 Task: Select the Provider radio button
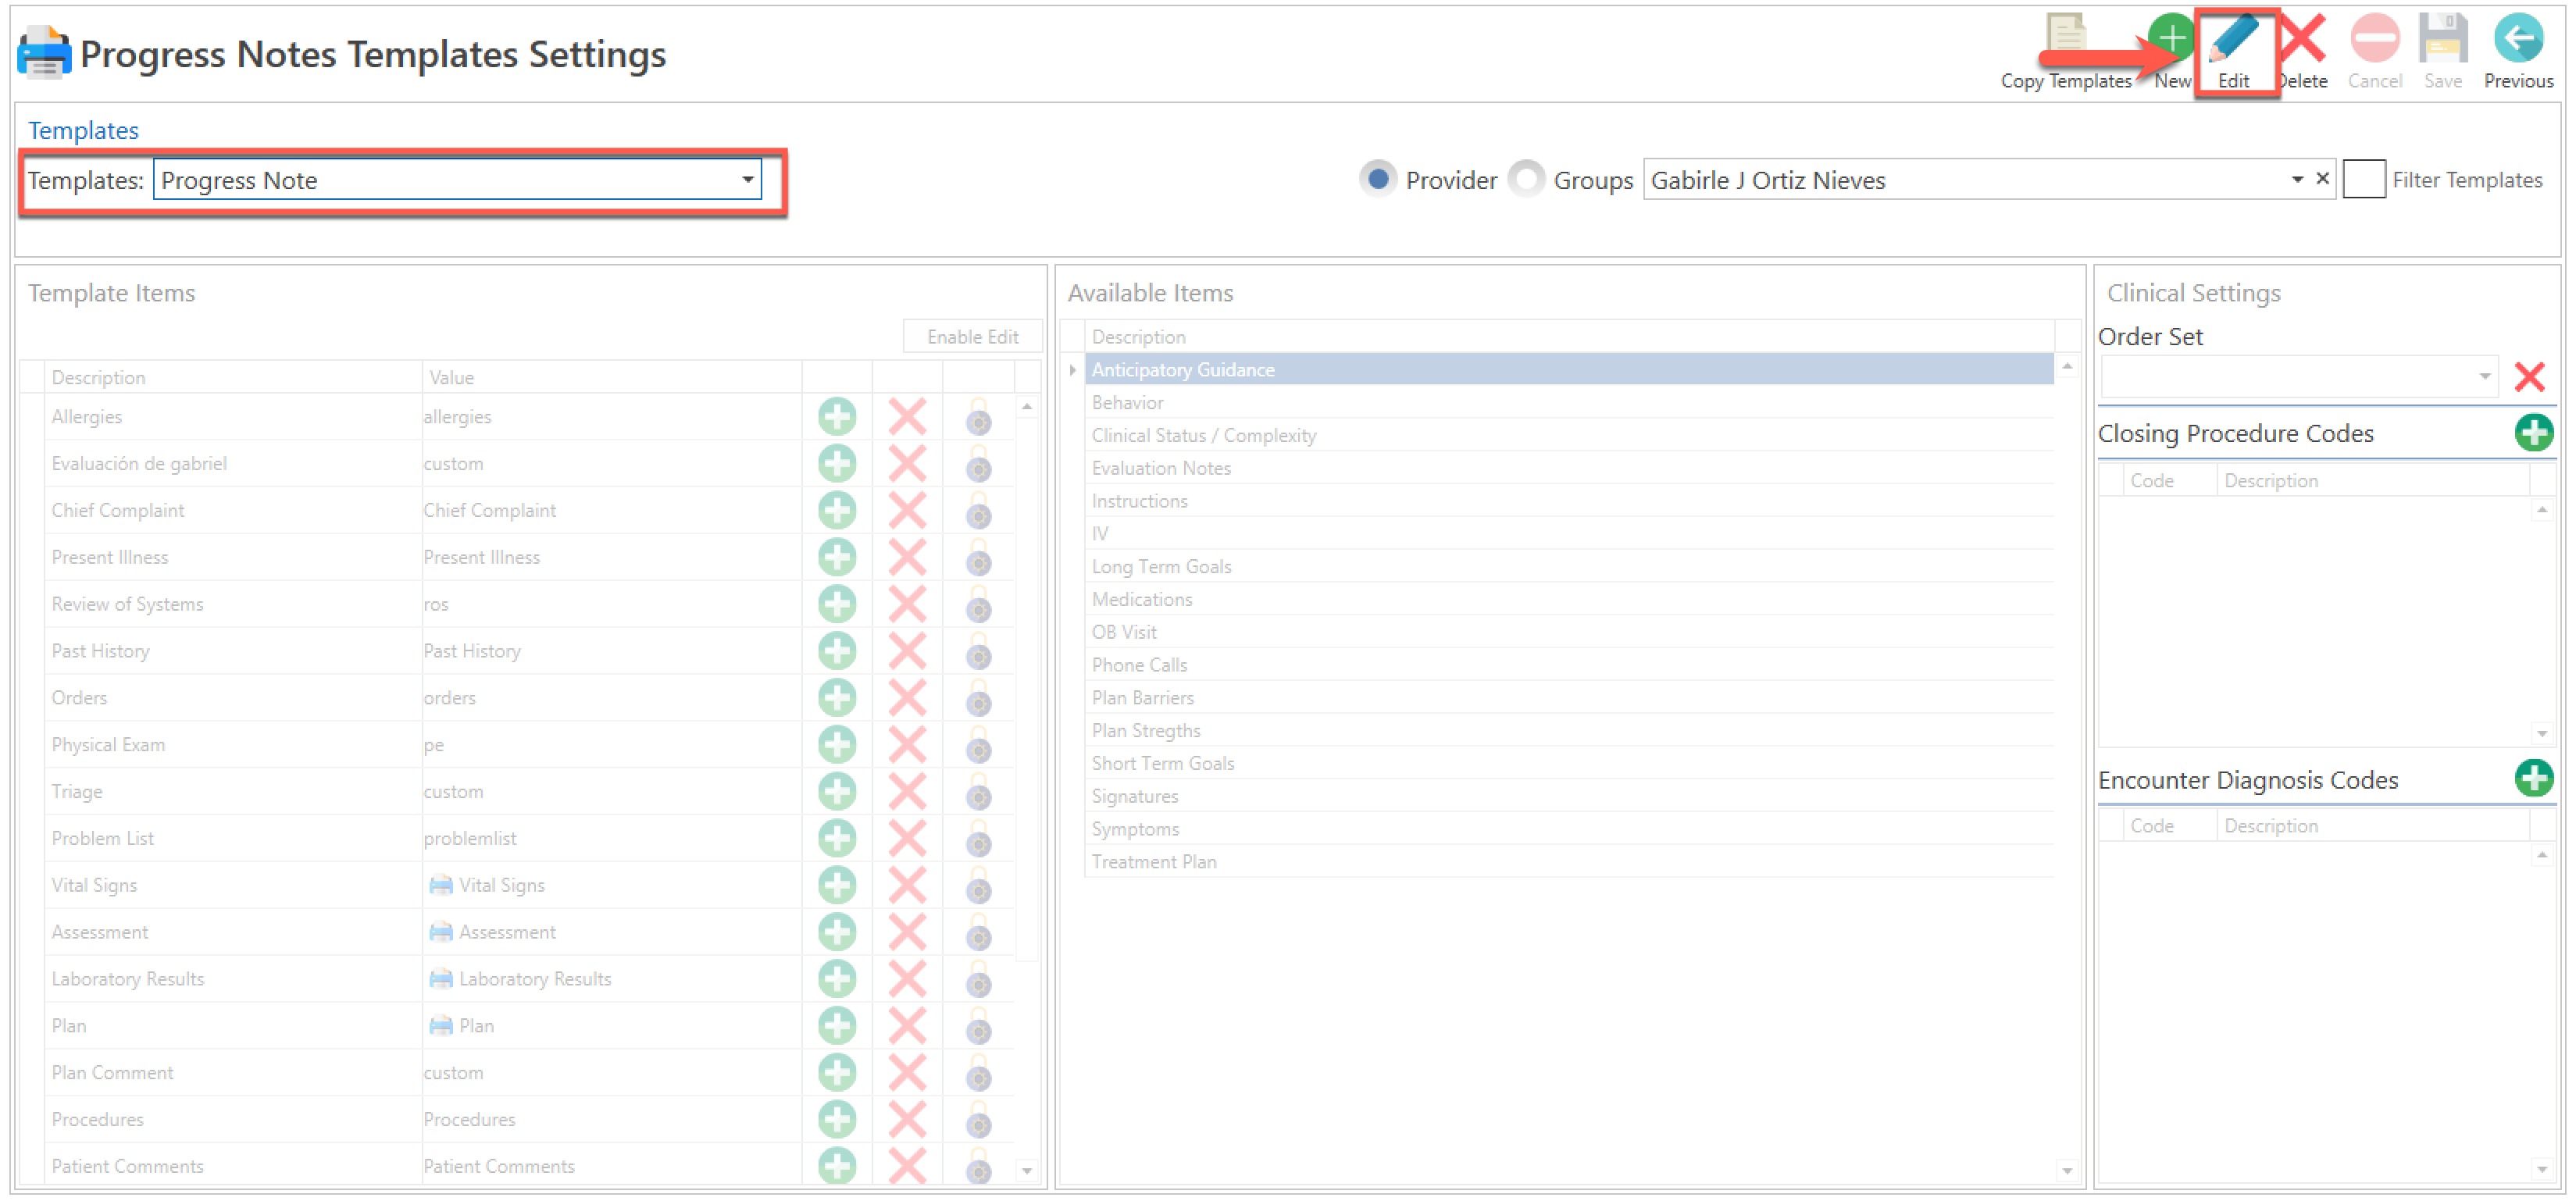point(1377,180)
